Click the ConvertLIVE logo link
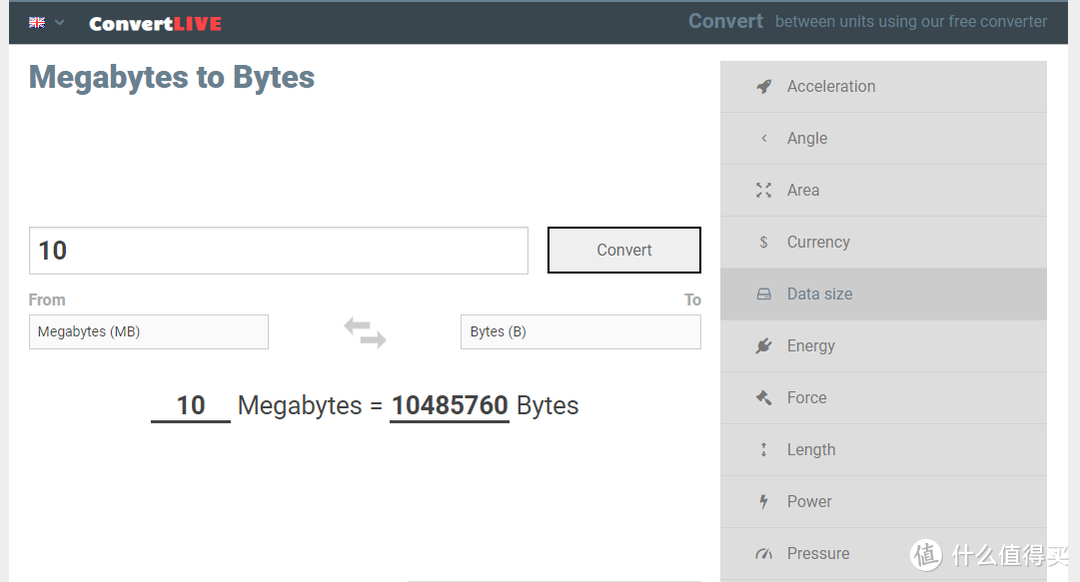The image size is (1080, 582). click(155, 23)
